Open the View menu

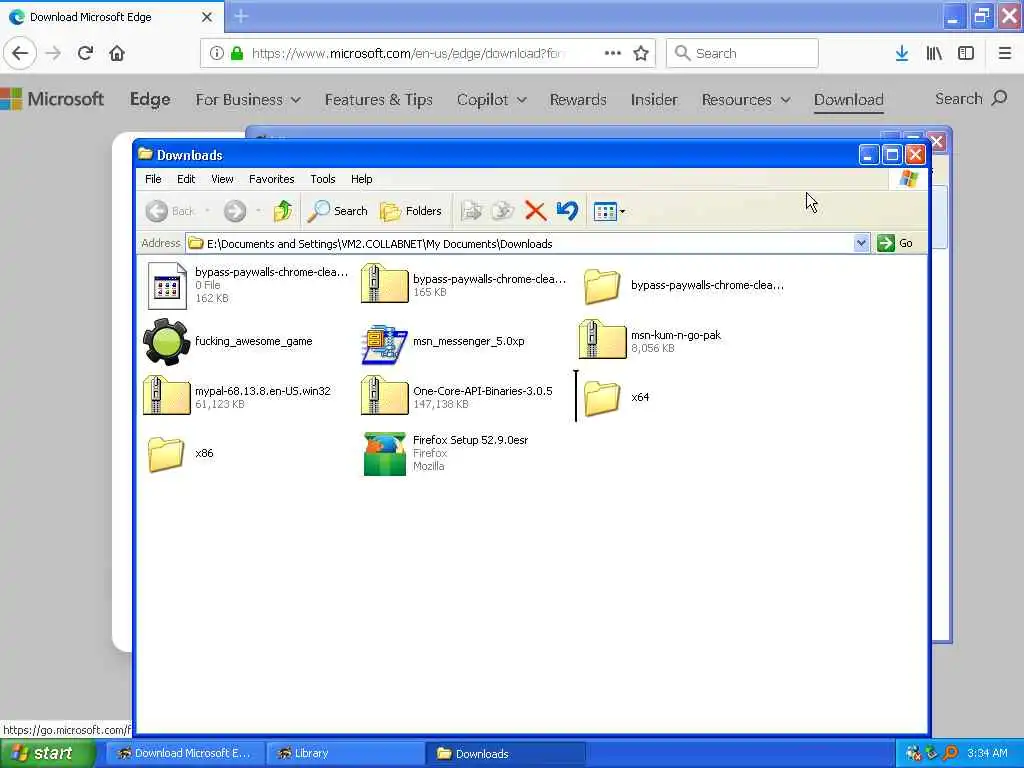tap(222, 179)
